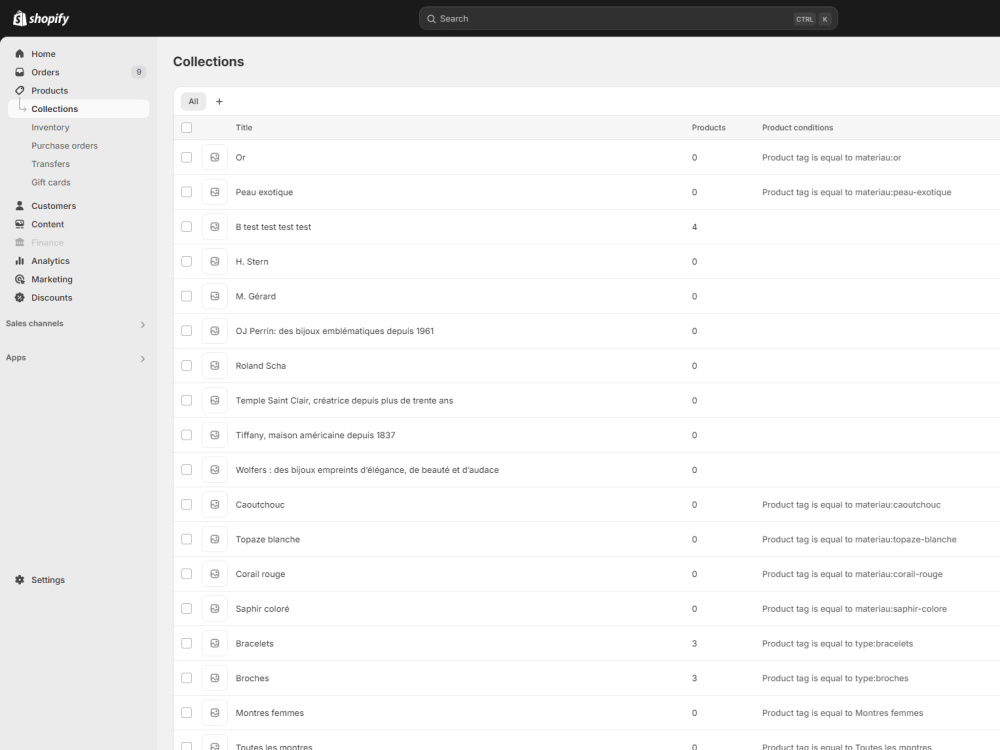Select the All view tab
The image size is (1000, 750).
193,101
